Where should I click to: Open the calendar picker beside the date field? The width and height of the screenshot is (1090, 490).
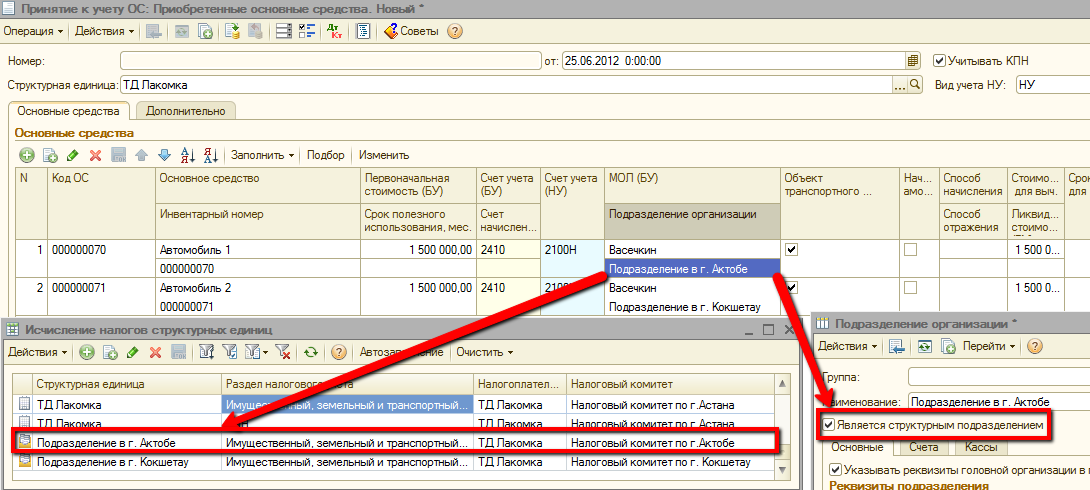point(912,60)
